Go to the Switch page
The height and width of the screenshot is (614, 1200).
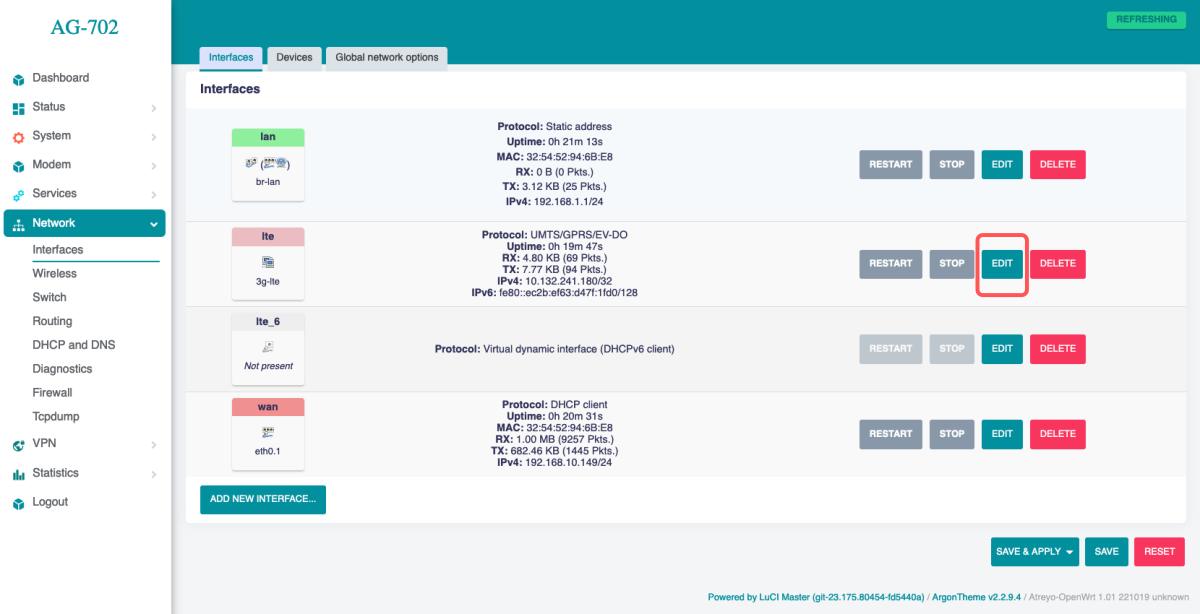[x=49, y=297]
